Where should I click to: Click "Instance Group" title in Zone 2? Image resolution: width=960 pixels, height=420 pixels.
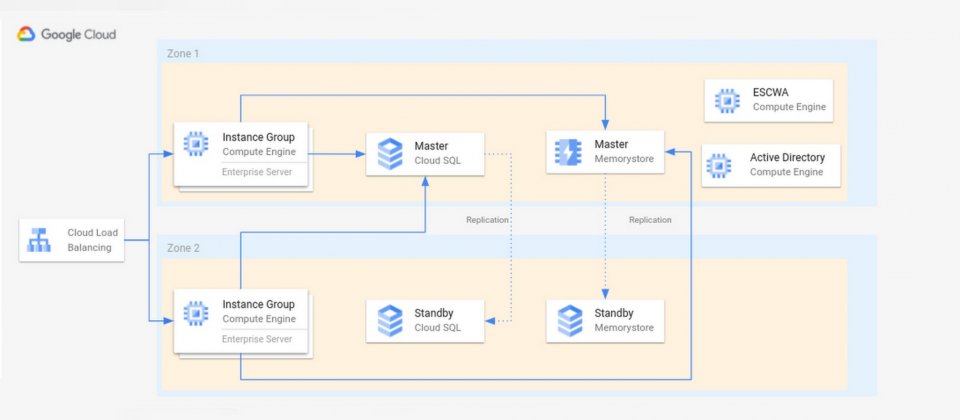click(258, 304)
